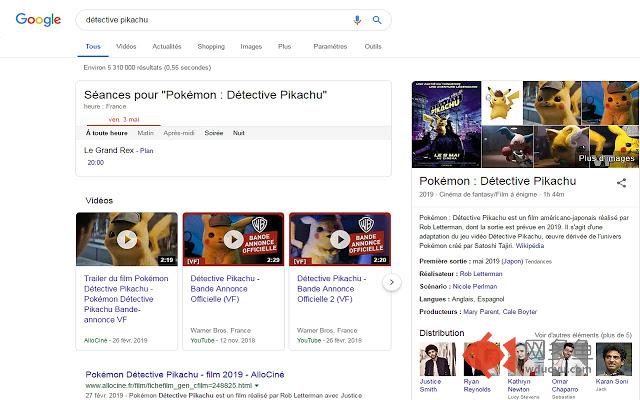
Task: Open Paramètres menu
Action: point(330,47)
